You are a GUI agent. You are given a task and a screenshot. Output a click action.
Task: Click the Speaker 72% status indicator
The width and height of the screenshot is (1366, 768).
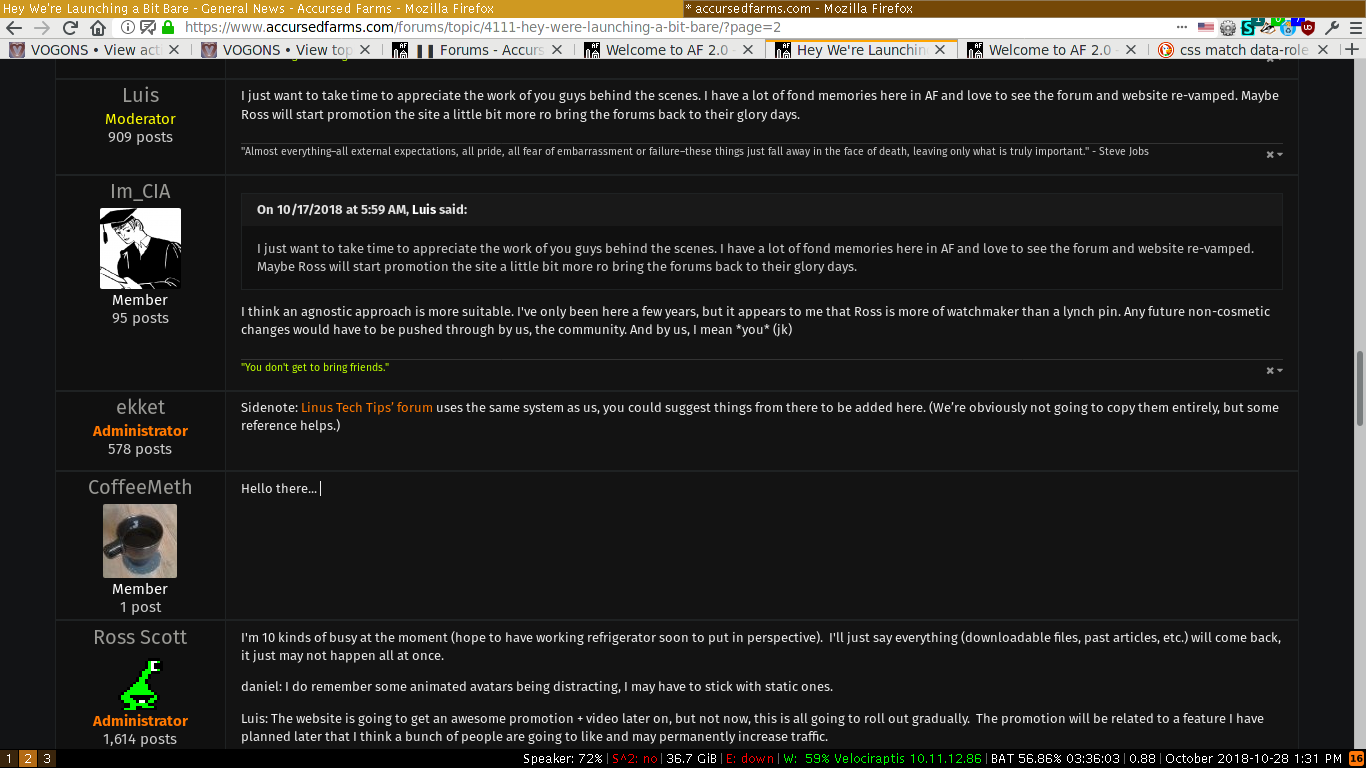click(x=563, y=759)
